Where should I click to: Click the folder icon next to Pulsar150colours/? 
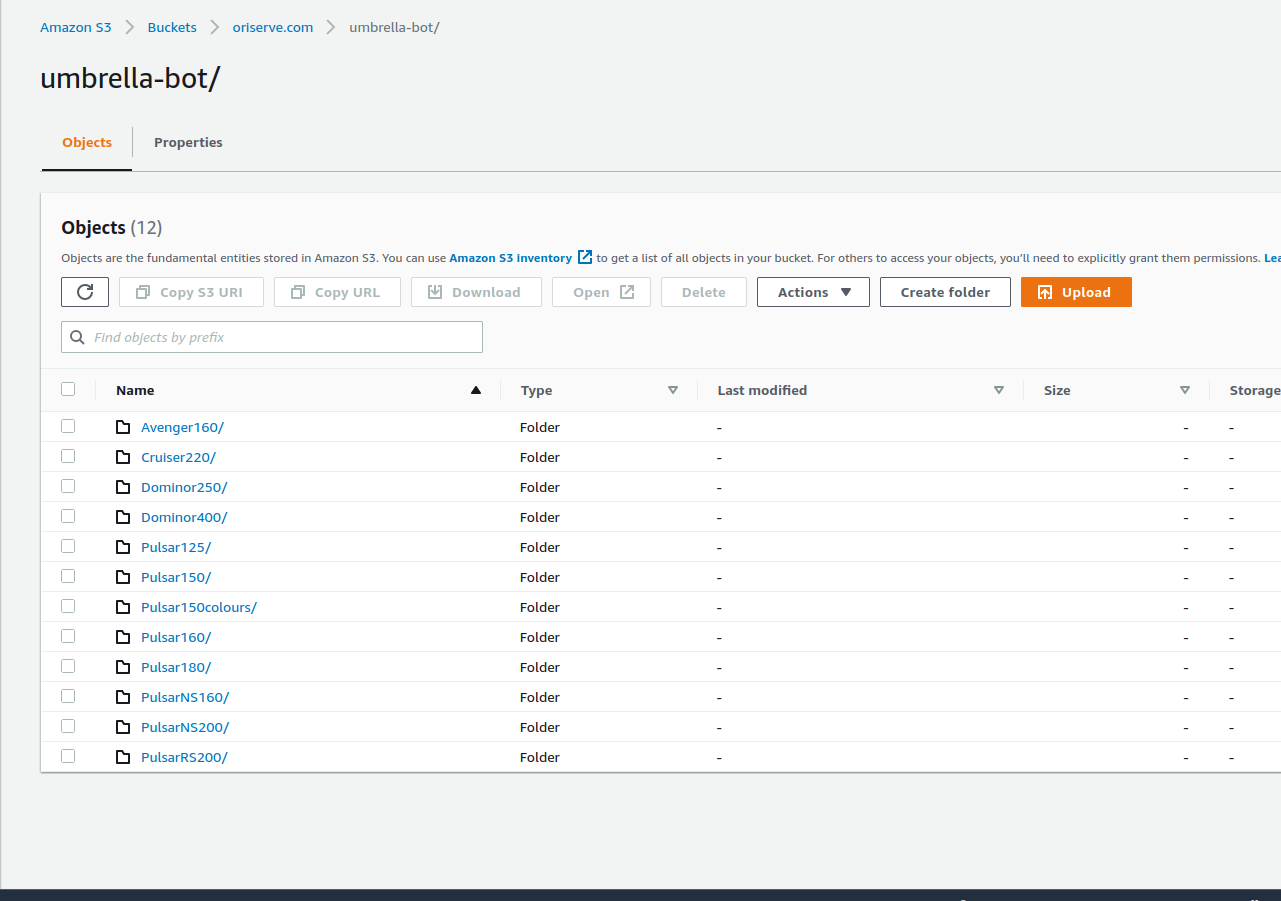tap(123, 607)
